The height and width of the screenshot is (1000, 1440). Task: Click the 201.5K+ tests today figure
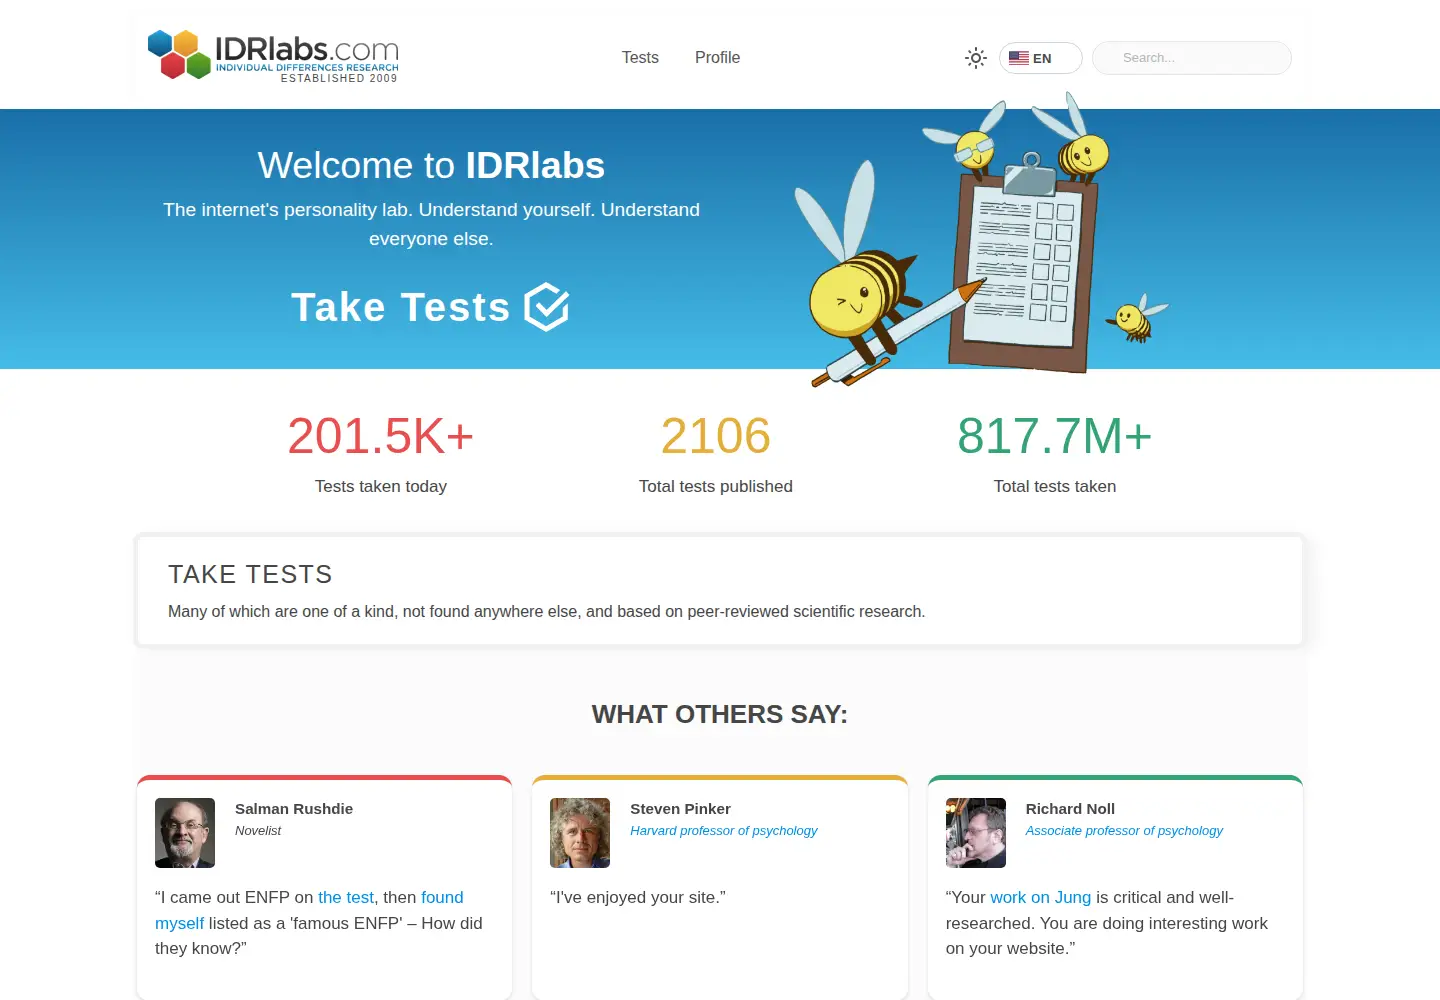[381, 436]
